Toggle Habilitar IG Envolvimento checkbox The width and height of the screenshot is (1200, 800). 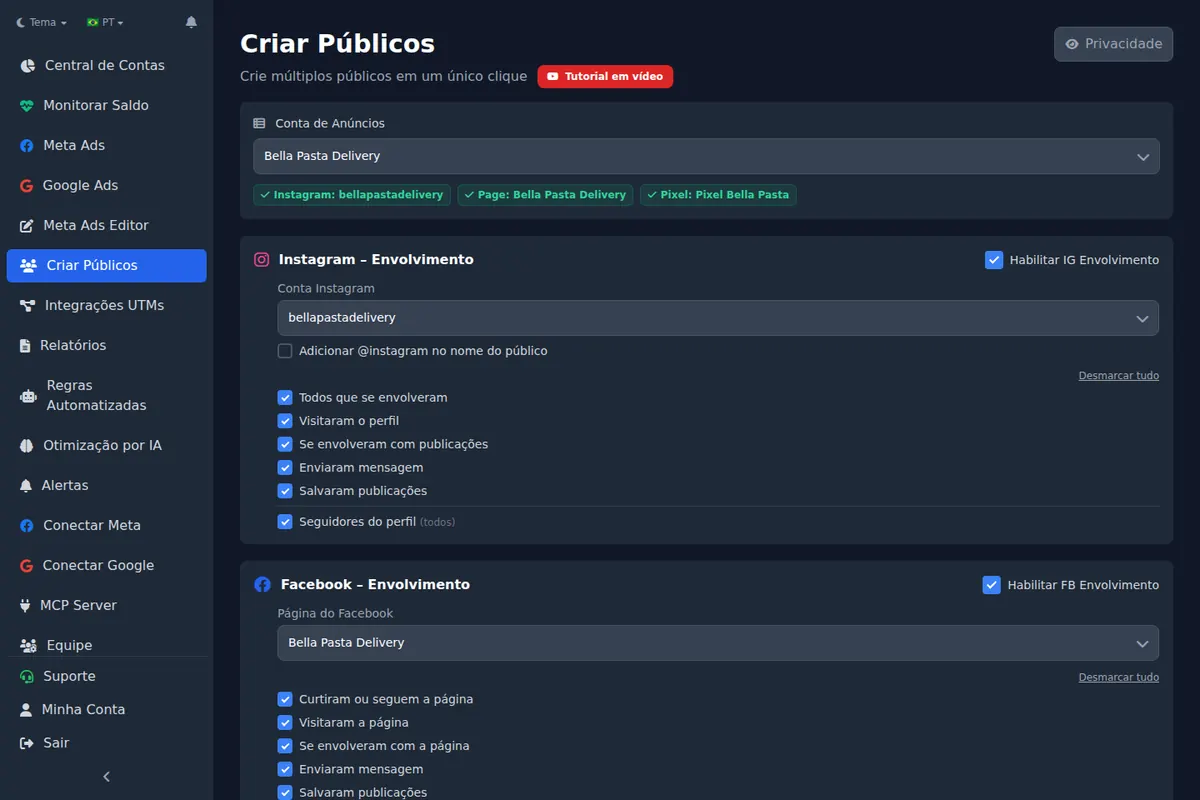[994, 260]
